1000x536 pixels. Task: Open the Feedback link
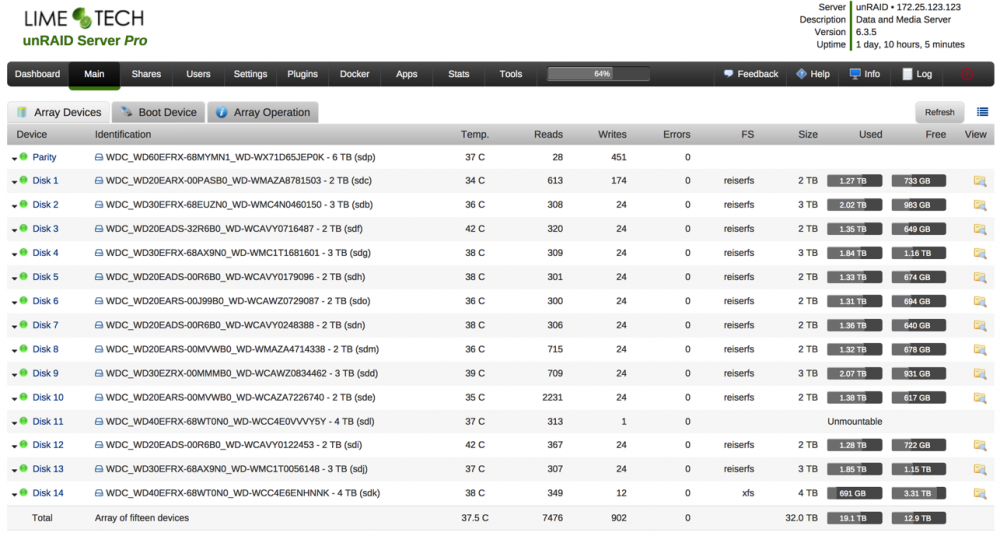[x=751, y=74]
